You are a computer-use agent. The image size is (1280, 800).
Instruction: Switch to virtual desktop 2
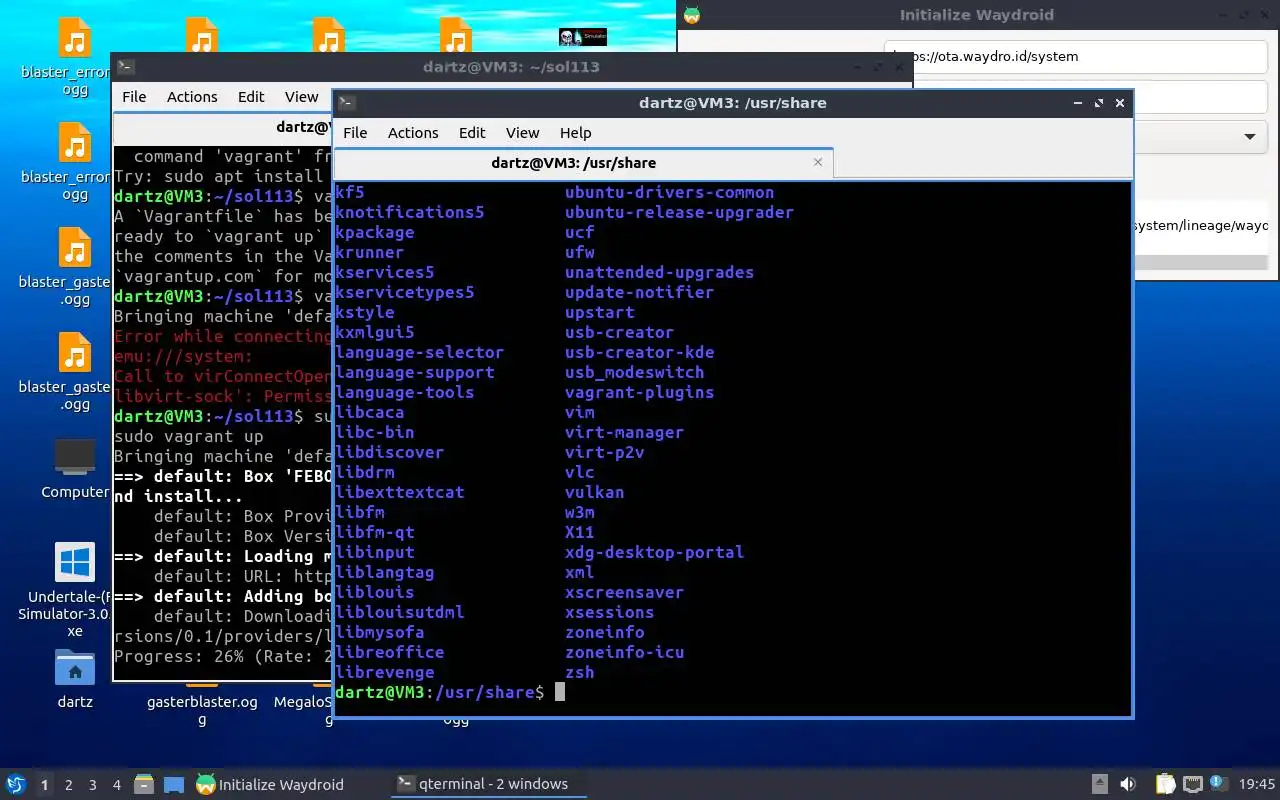(69, 785)
